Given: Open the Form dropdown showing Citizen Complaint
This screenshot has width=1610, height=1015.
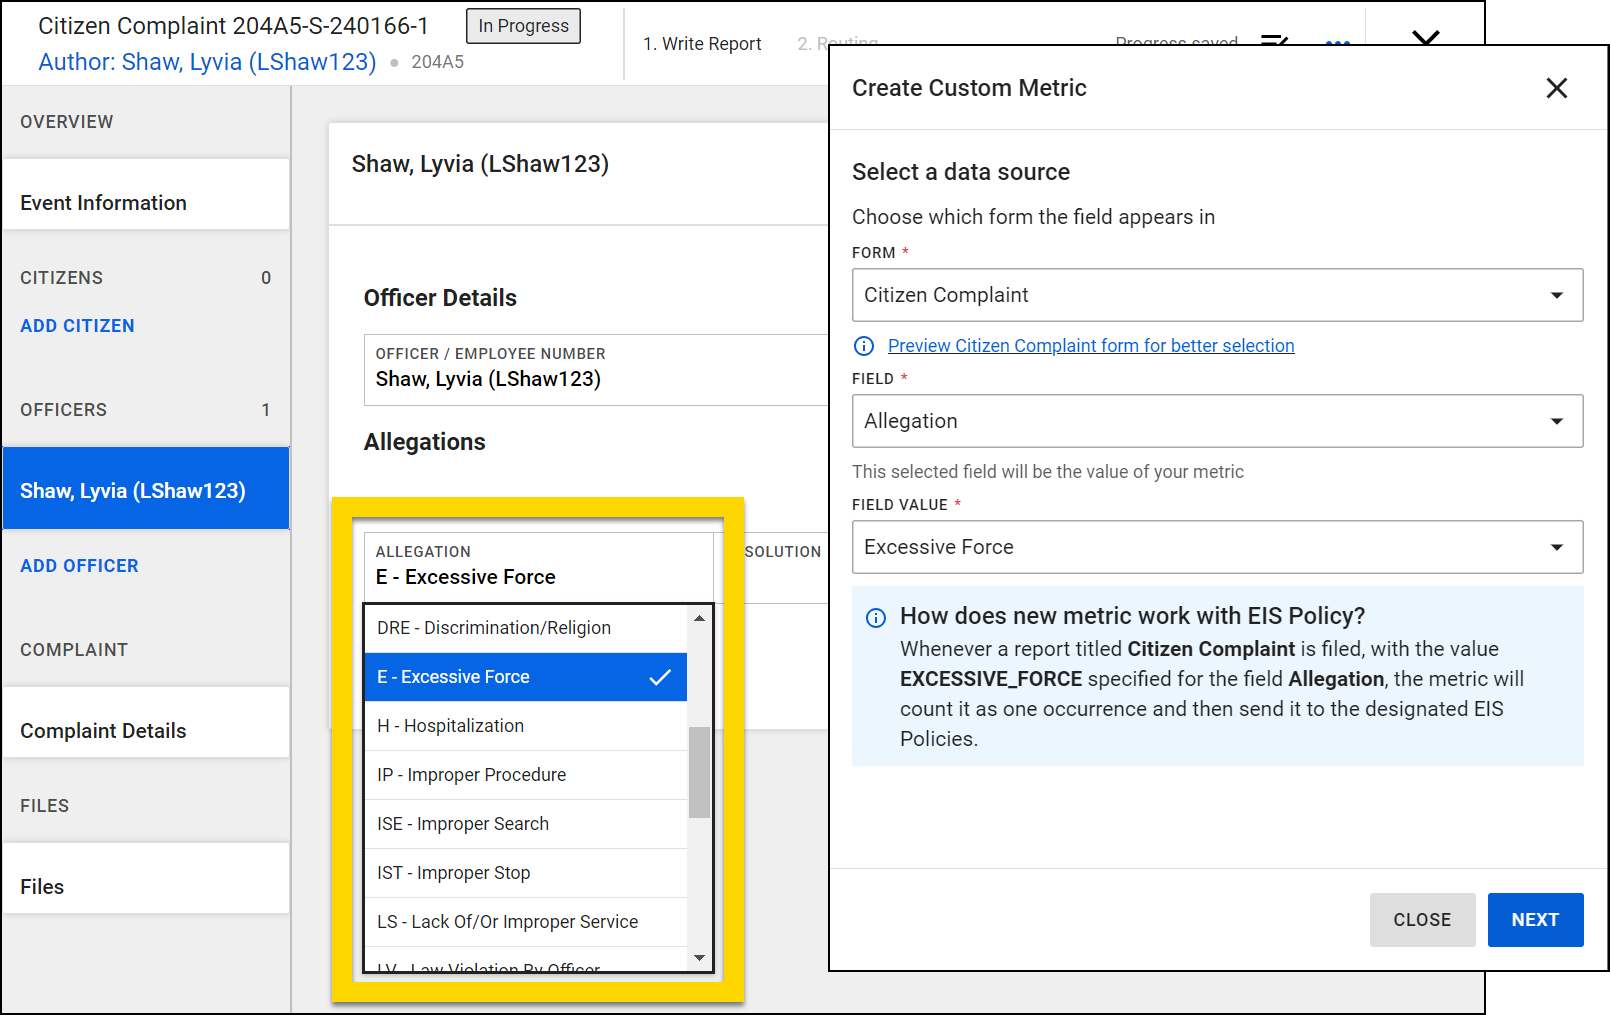Looking at the screenshot, I should 1216,295.
